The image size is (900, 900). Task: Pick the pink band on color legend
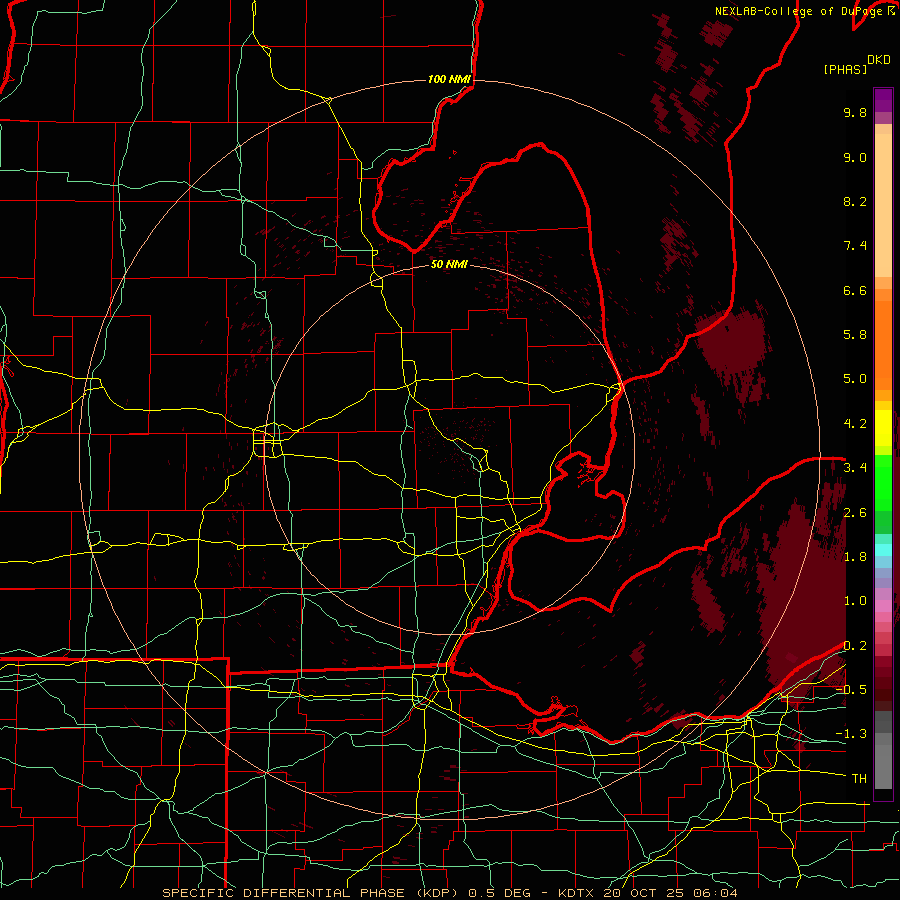(883, 607)
